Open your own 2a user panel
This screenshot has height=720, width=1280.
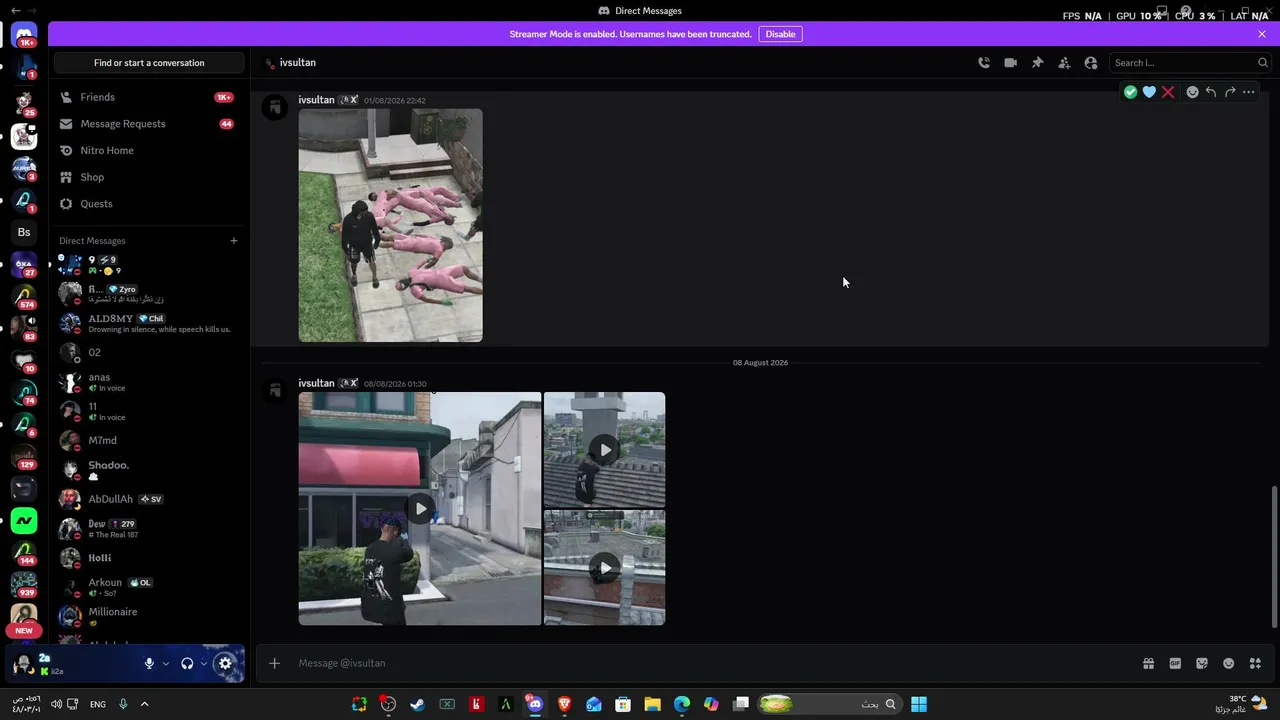[x=70, y=663]
